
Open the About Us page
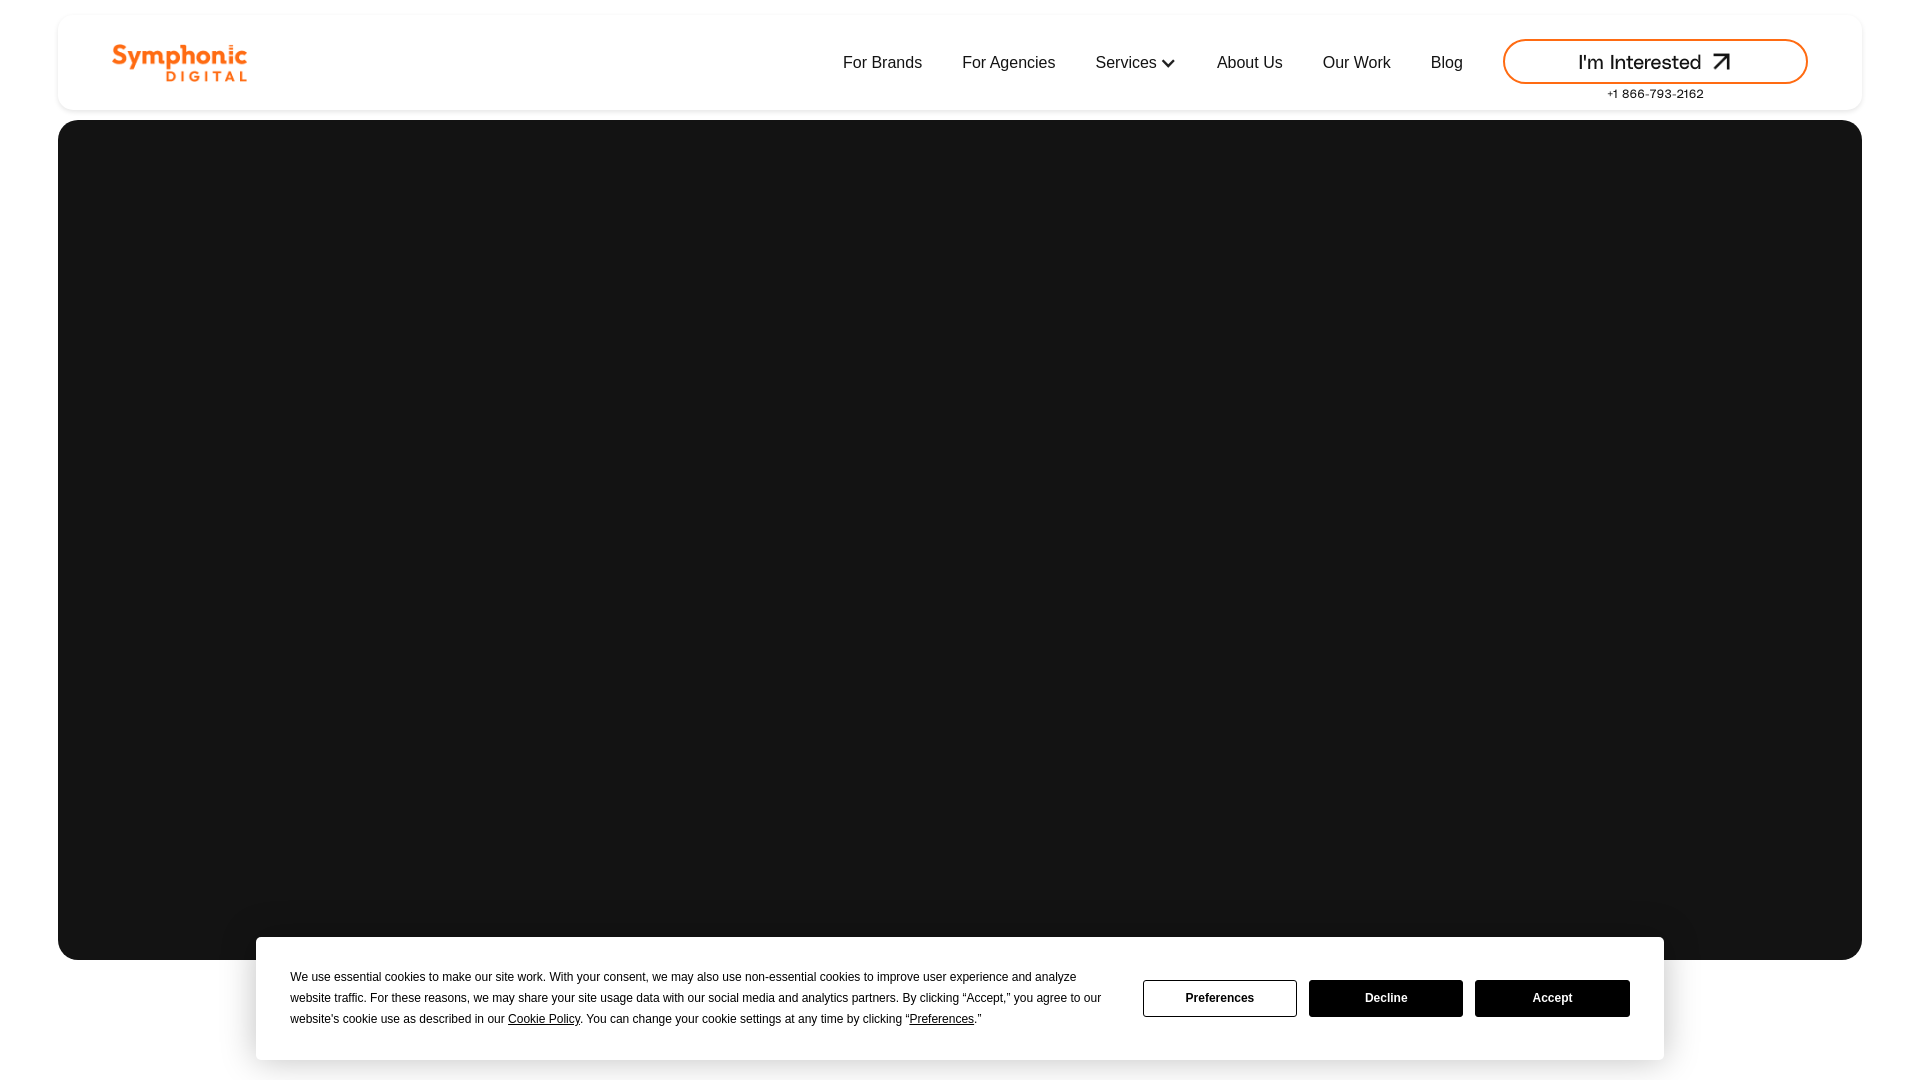click(1249, 62)
